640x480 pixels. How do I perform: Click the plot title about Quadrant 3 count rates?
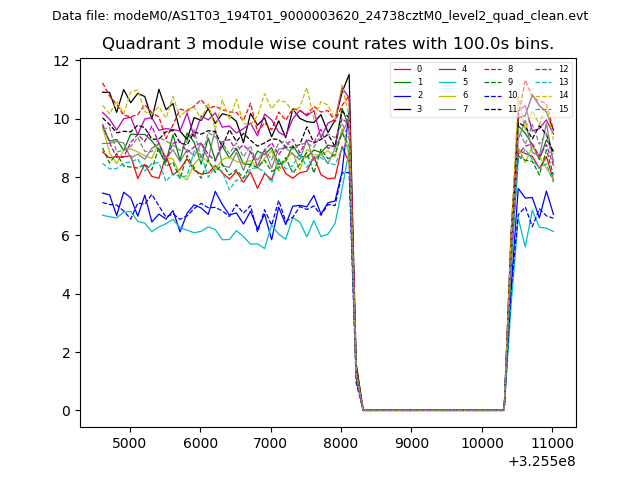click(328, 44)
